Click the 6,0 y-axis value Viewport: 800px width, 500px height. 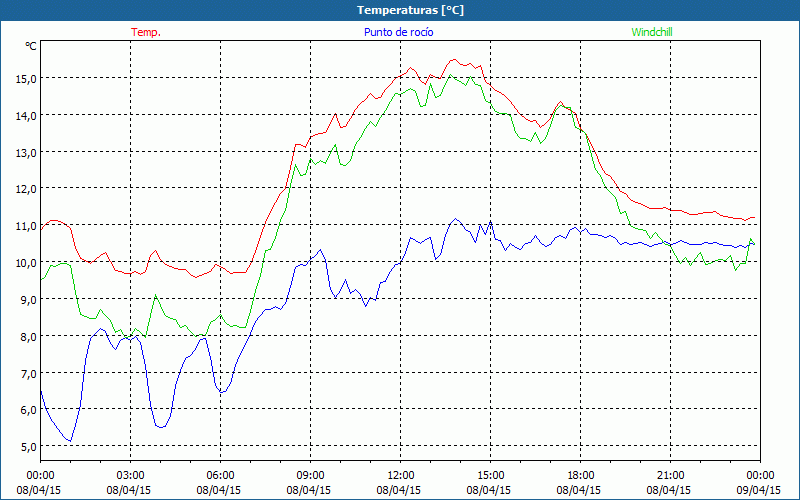(30, 410)
